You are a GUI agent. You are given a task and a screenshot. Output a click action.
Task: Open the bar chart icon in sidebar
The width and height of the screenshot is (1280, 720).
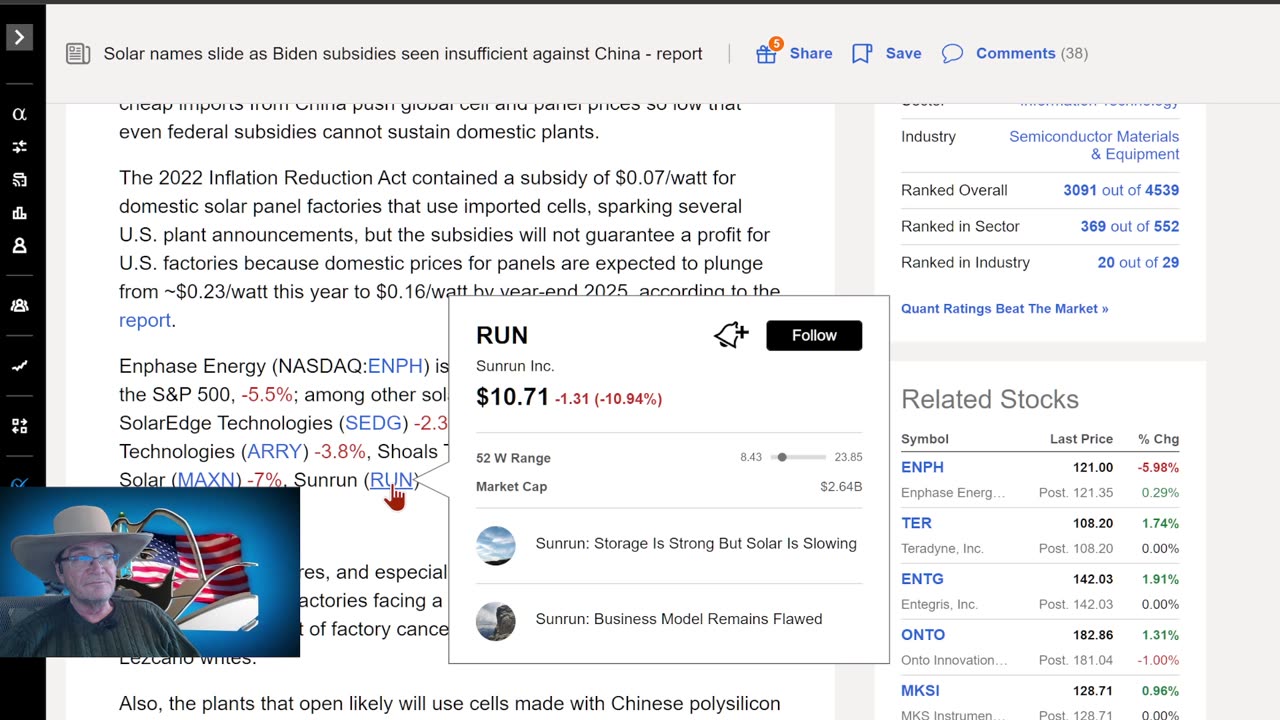pos(19,213)
